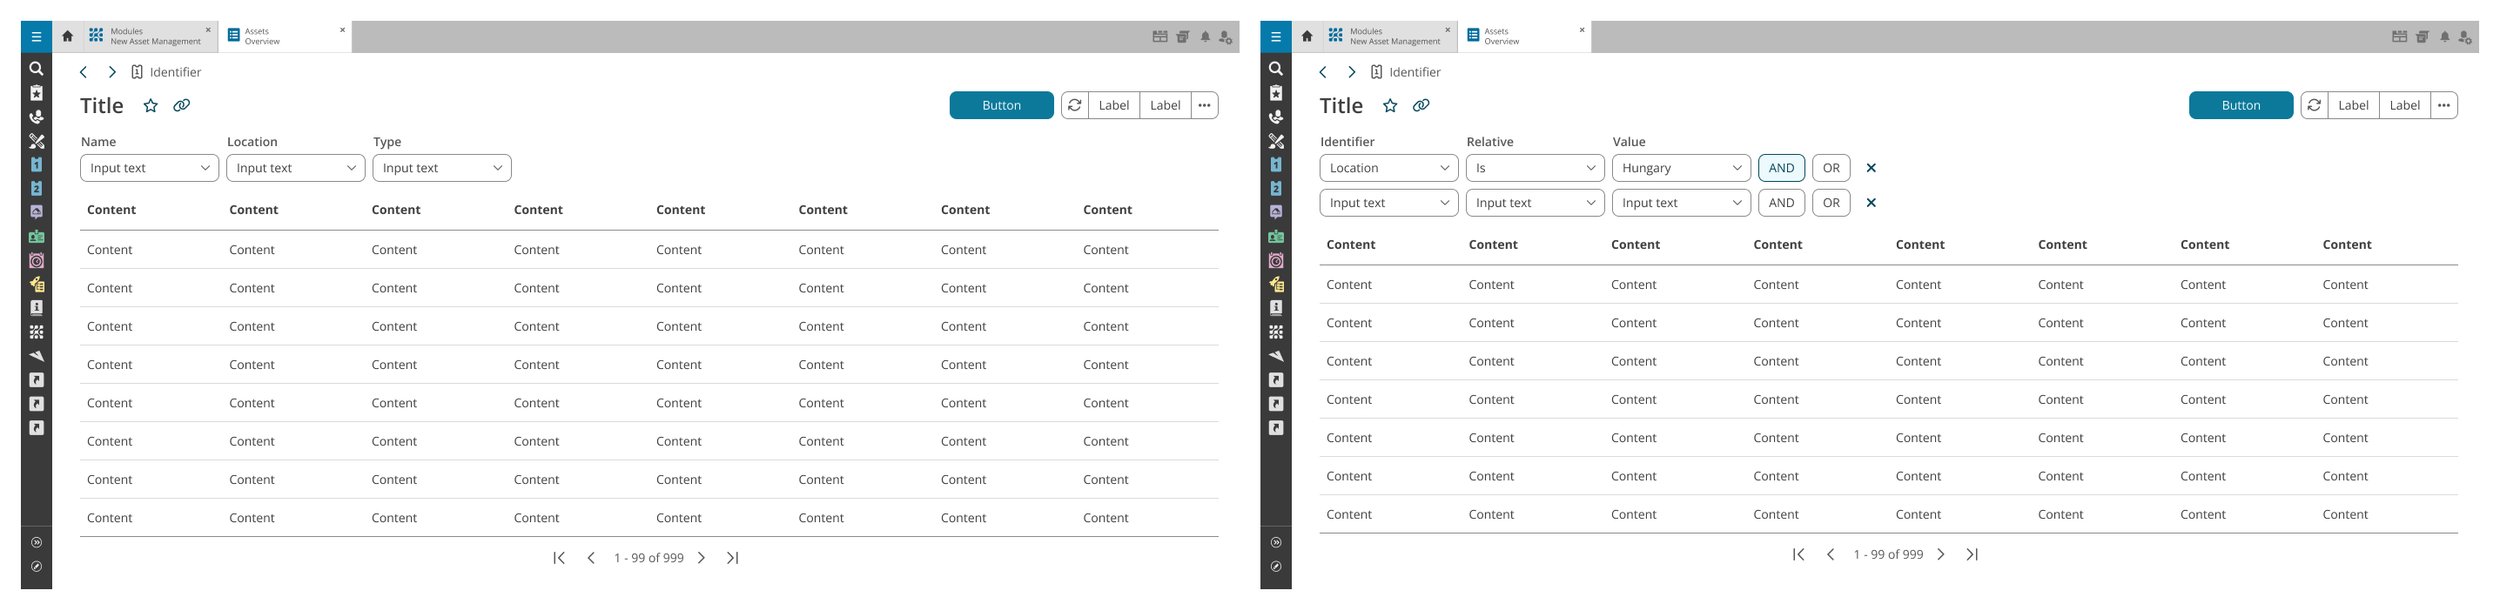The width and height of the screenshot is (2500, 610).
Task: Click the refresh icon in the left mockup
Action: tap(1075, 105)
